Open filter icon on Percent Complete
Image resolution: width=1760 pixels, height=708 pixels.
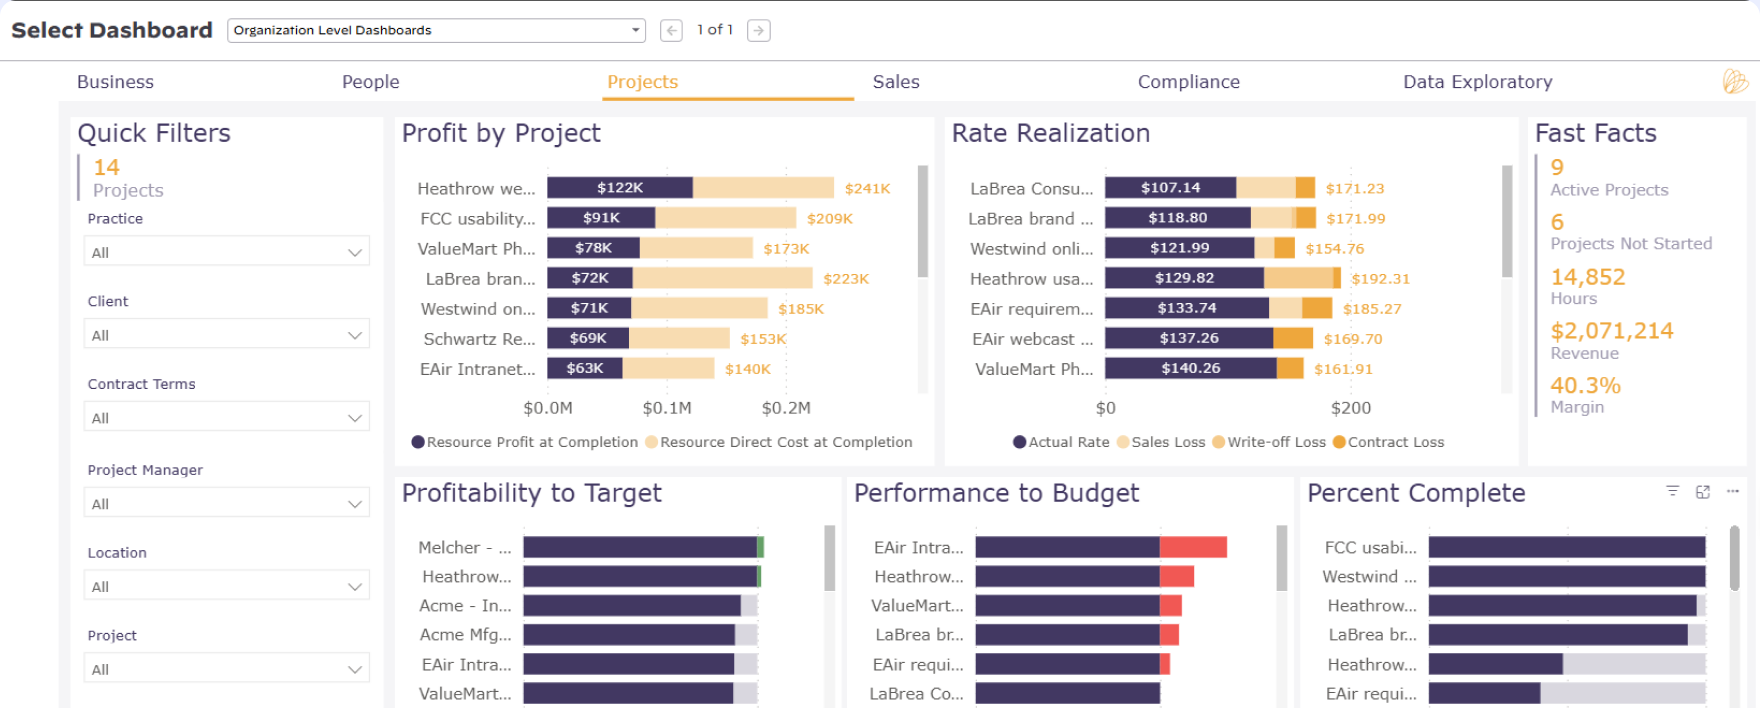[1672, 491]
